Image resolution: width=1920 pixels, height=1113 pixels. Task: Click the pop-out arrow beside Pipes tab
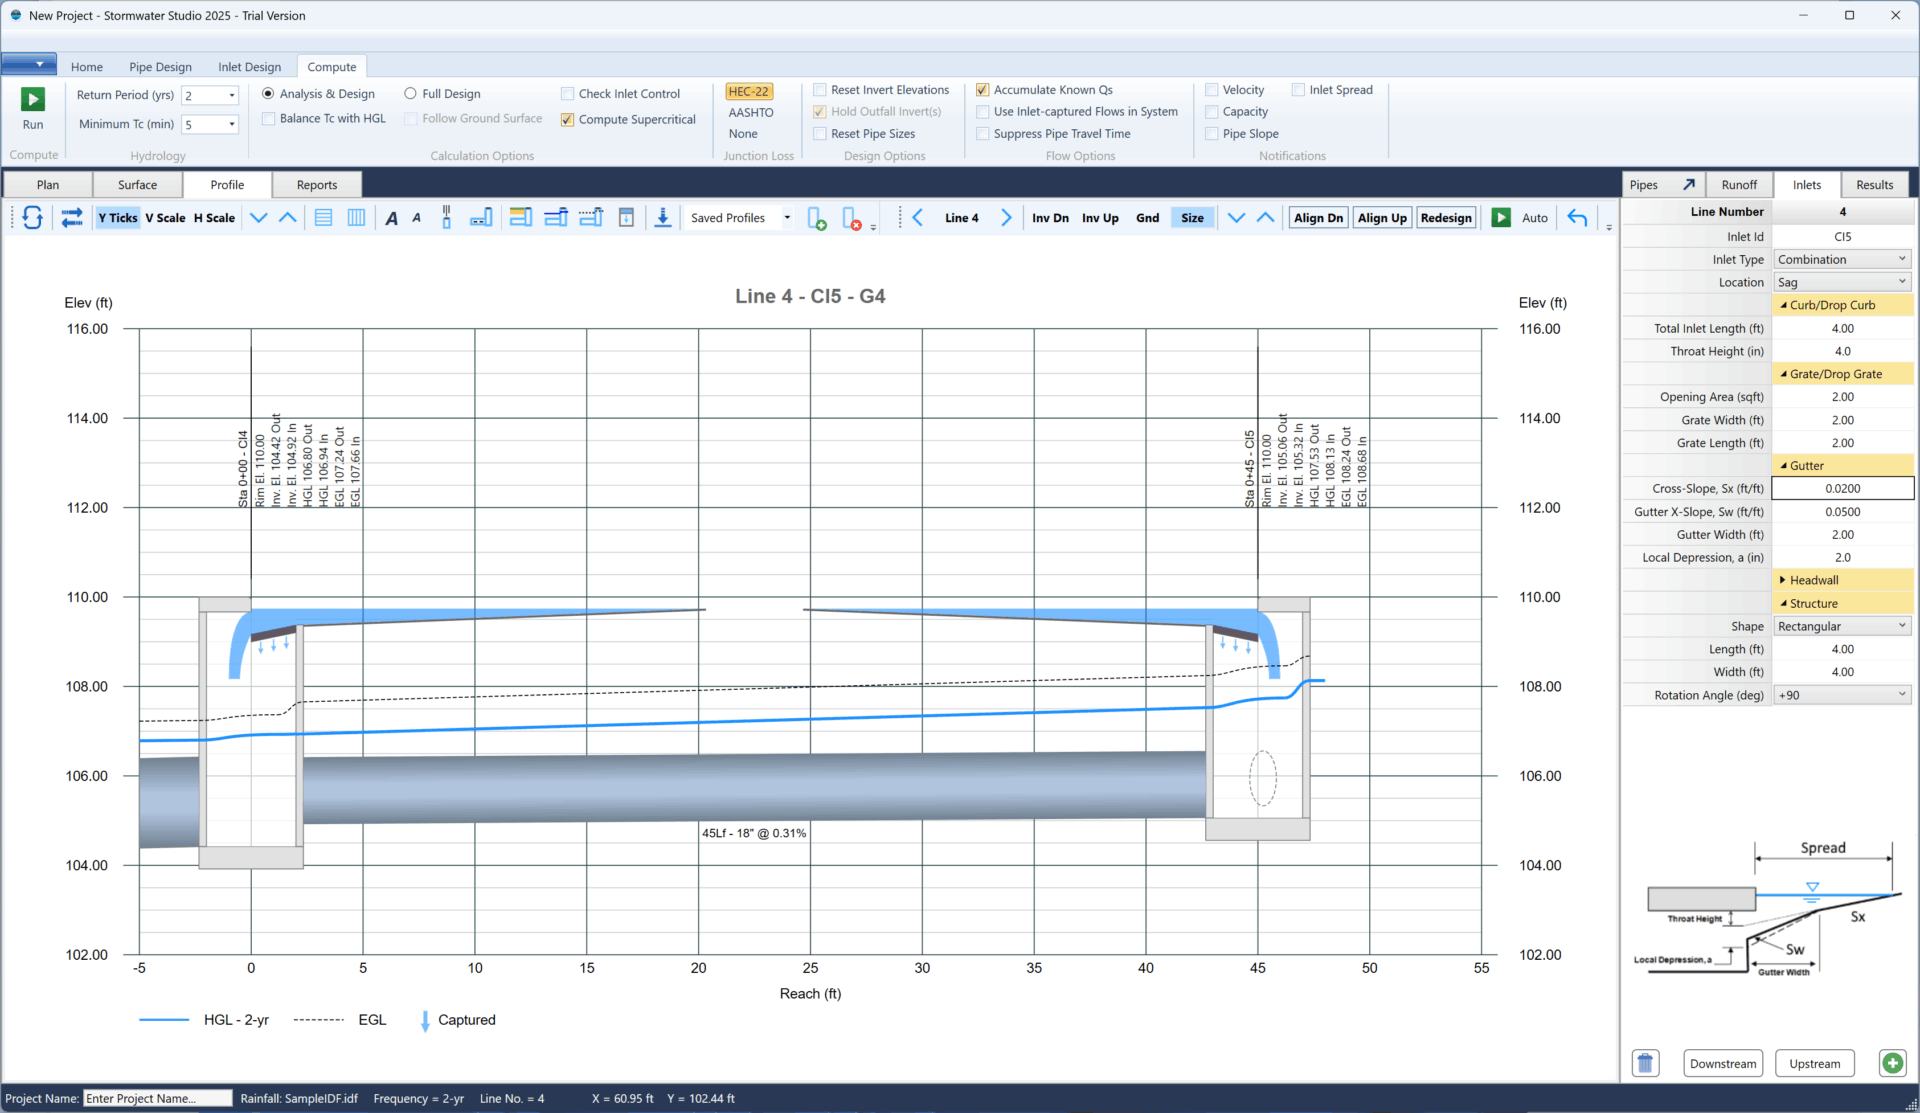(1688, 185)
